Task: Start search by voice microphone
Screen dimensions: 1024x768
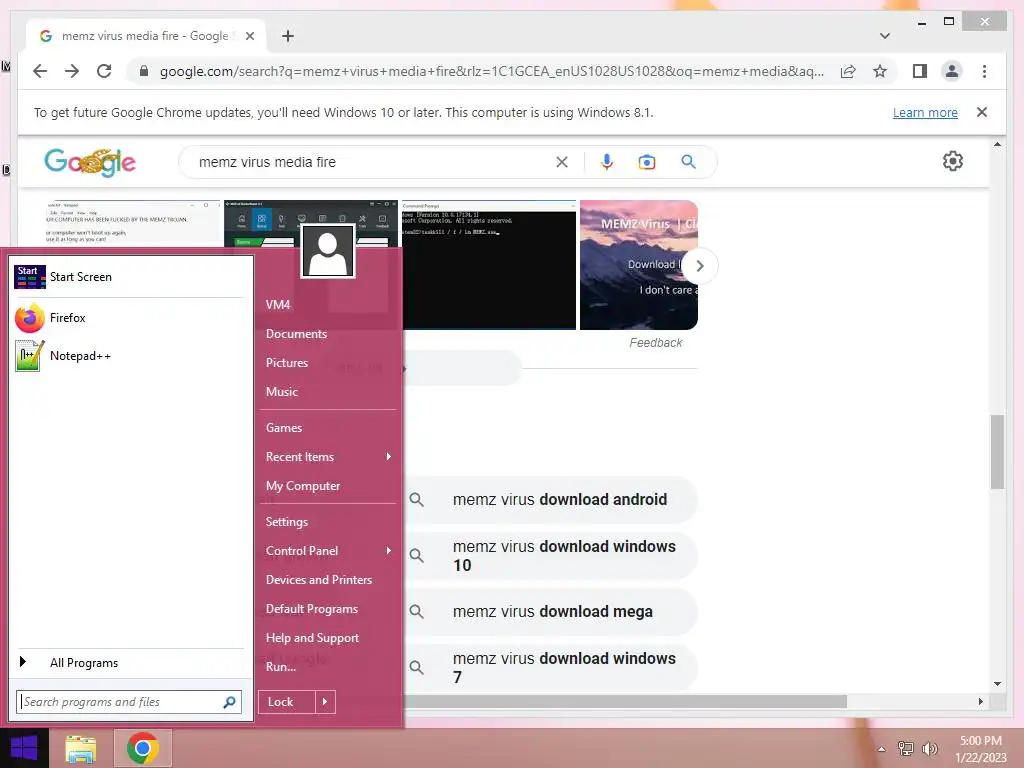Action: point(607,162)
